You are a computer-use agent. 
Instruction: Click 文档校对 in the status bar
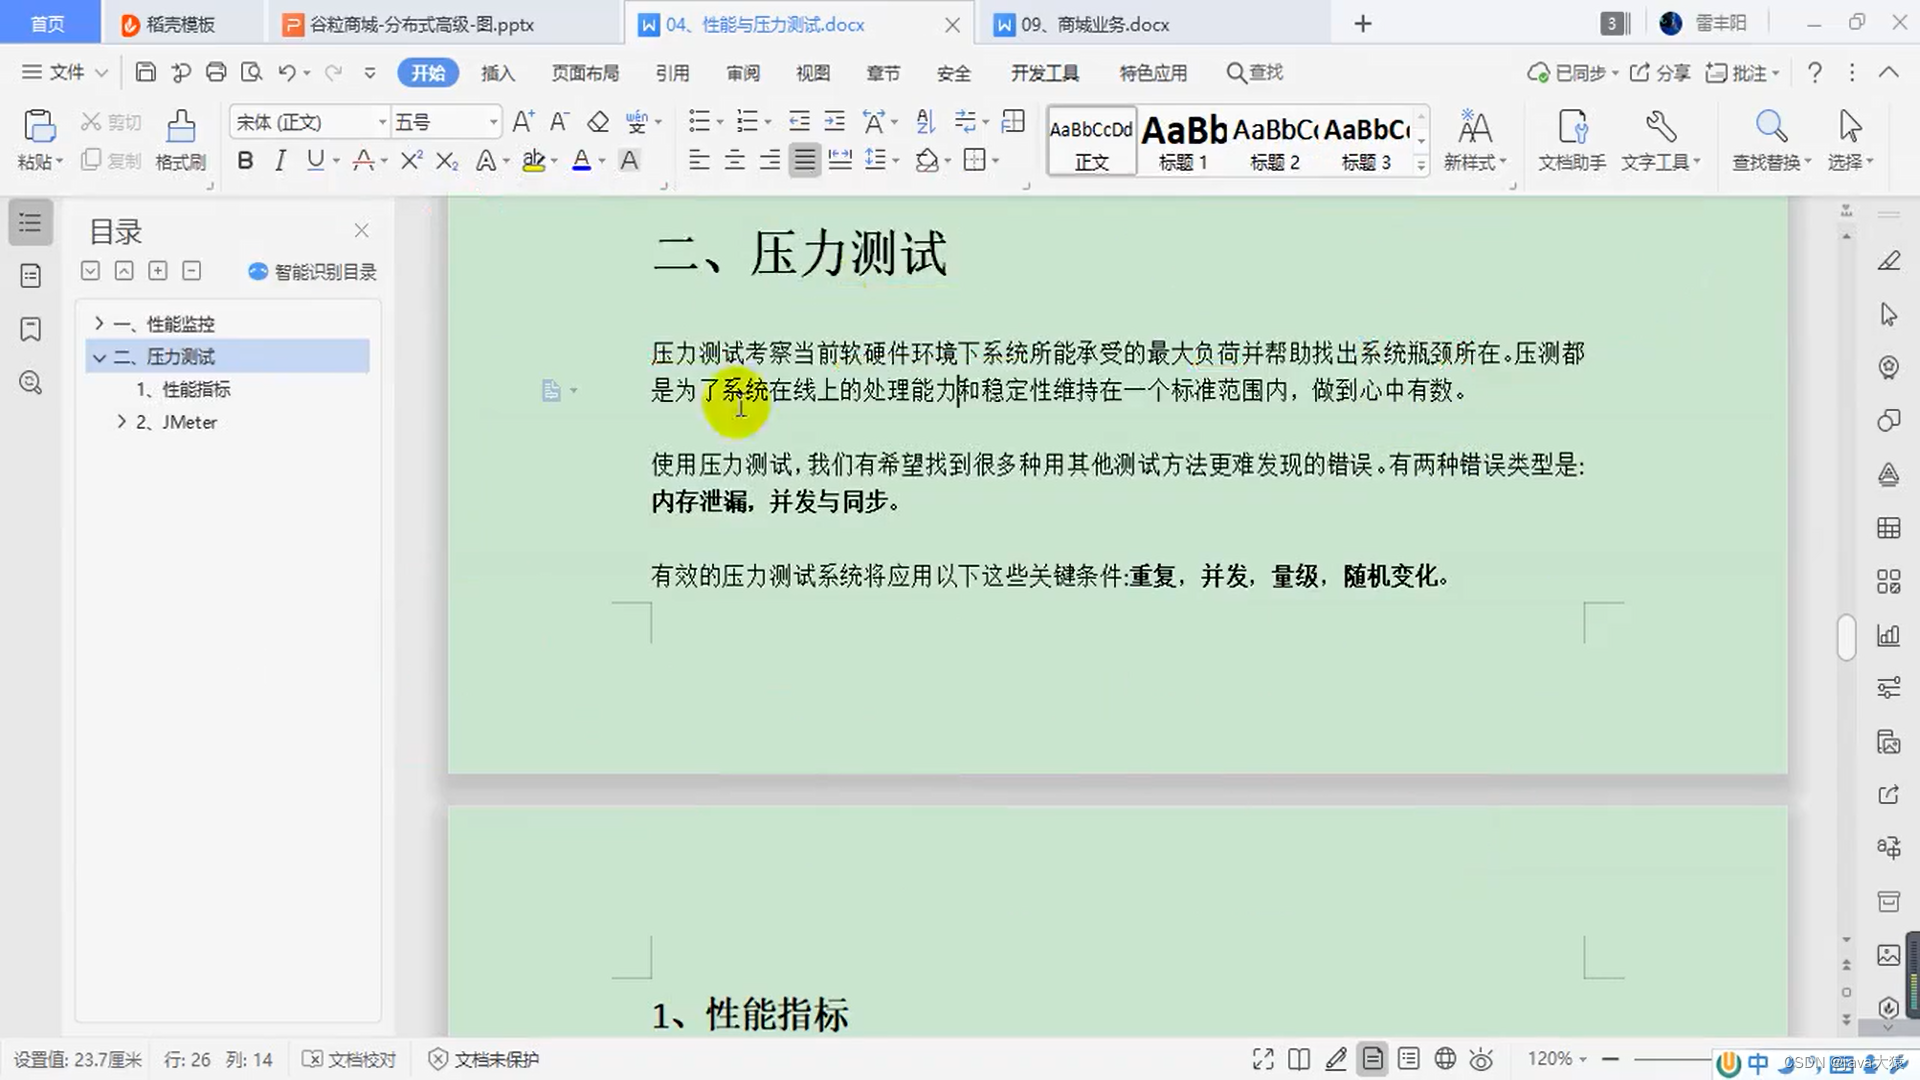tap(349, 1059)
